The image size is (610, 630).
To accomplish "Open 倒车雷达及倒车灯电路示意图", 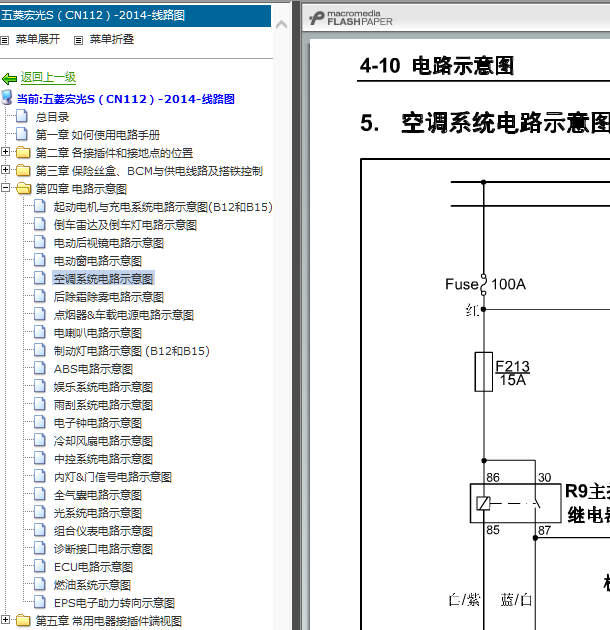I will [125, 225].
